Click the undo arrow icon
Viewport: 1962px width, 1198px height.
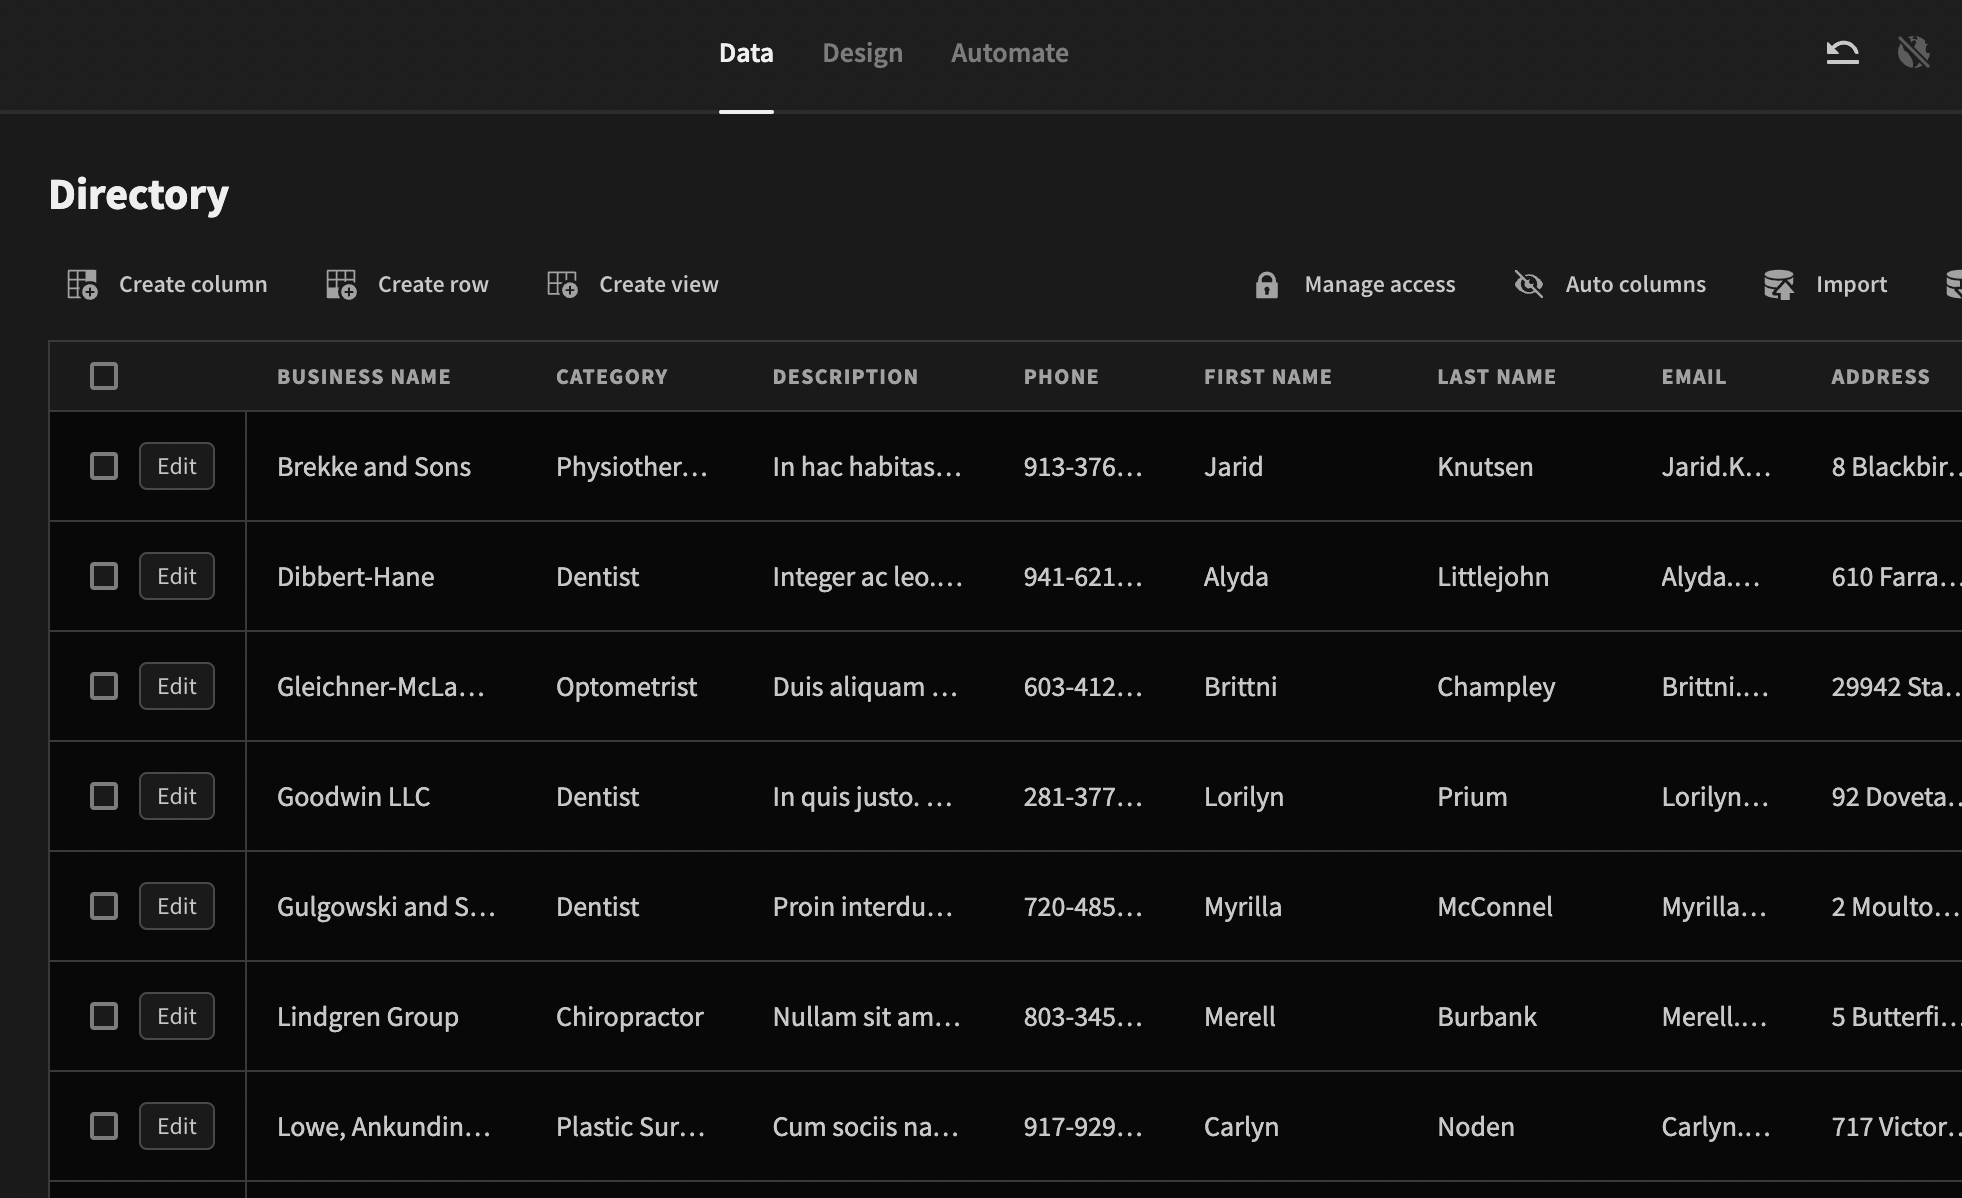click(x=1842, y=52)
